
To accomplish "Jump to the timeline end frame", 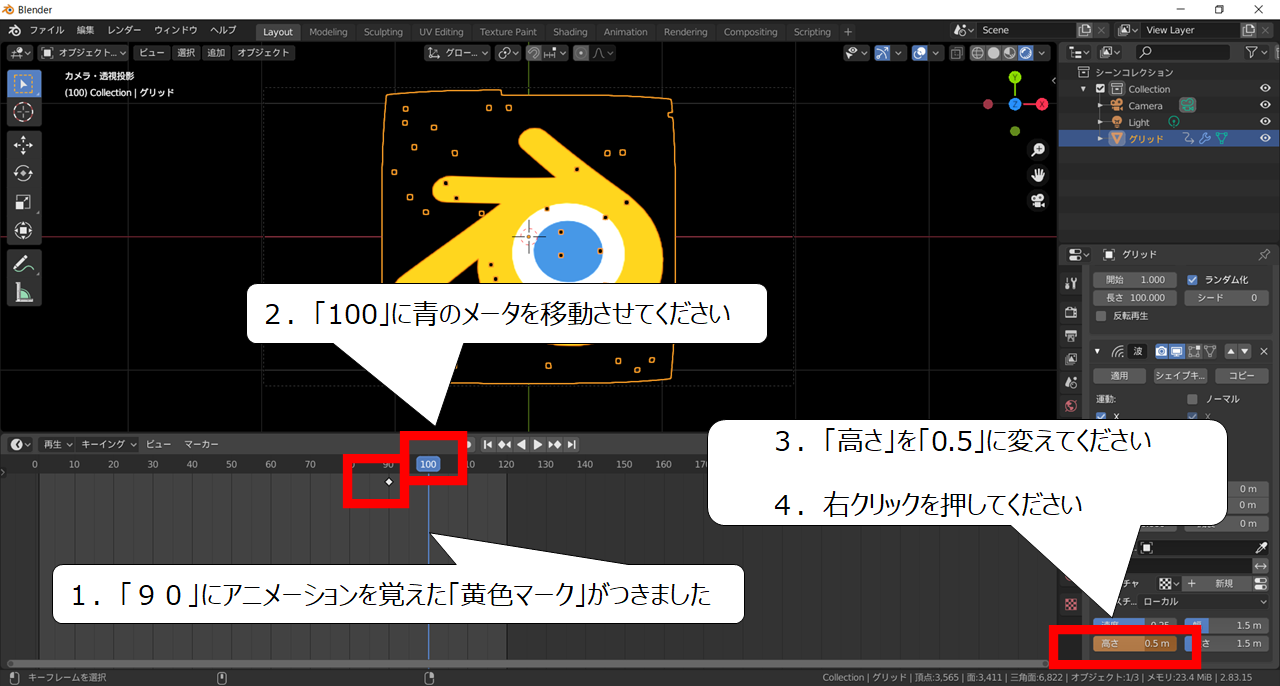I will (570, 444).
